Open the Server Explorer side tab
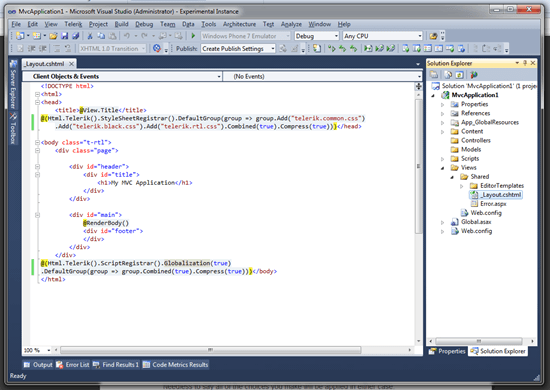The image size is (550, 390). point(13,85)
